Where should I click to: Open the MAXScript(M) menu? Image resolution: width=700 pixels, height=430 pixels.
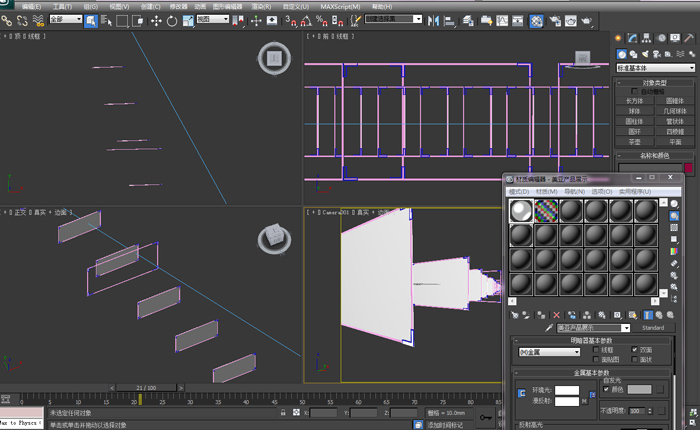pos(341,6)
